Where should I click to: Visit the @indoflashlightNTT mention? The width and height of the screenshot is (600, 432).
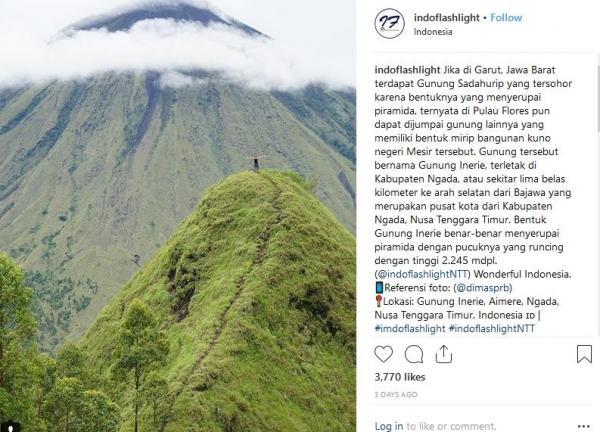point(422,274)
